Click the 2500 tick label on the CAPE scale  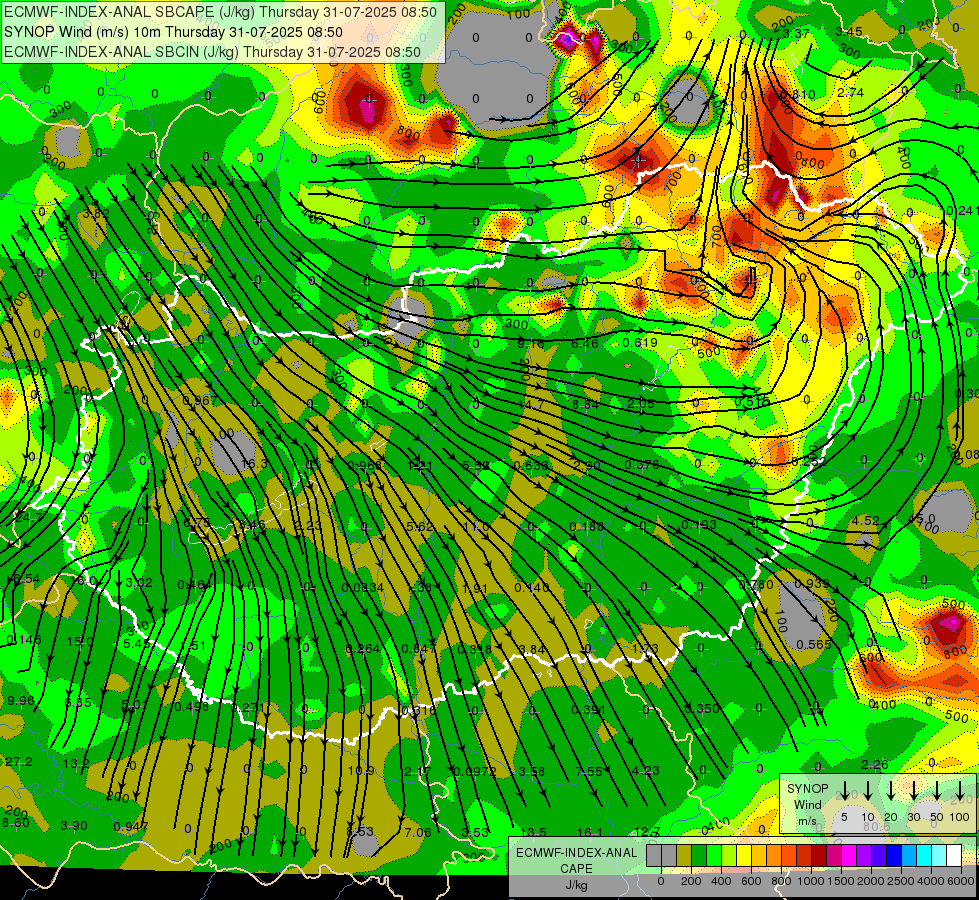[900, 881]
